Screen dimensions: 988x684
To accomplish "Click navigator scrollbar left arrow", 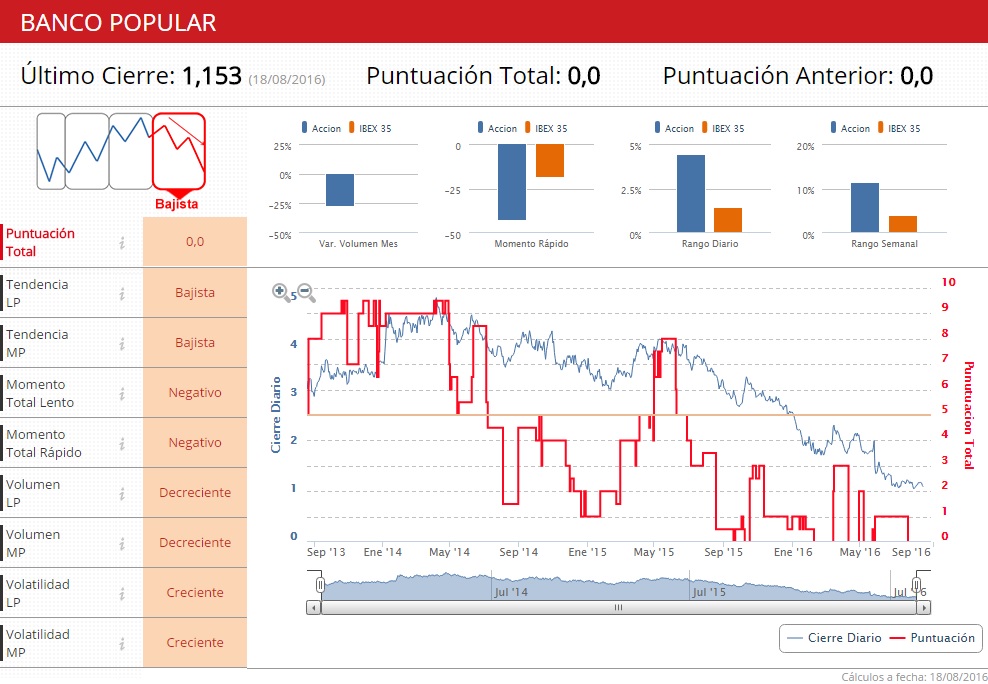I will (314, 608).
